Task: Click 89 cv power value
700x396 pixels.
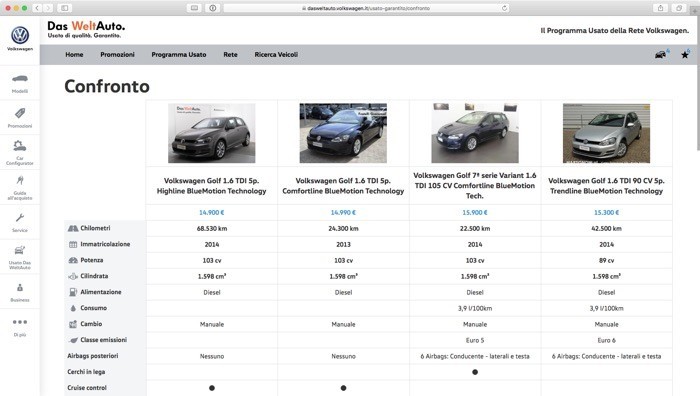Action: tap(606, 260)
